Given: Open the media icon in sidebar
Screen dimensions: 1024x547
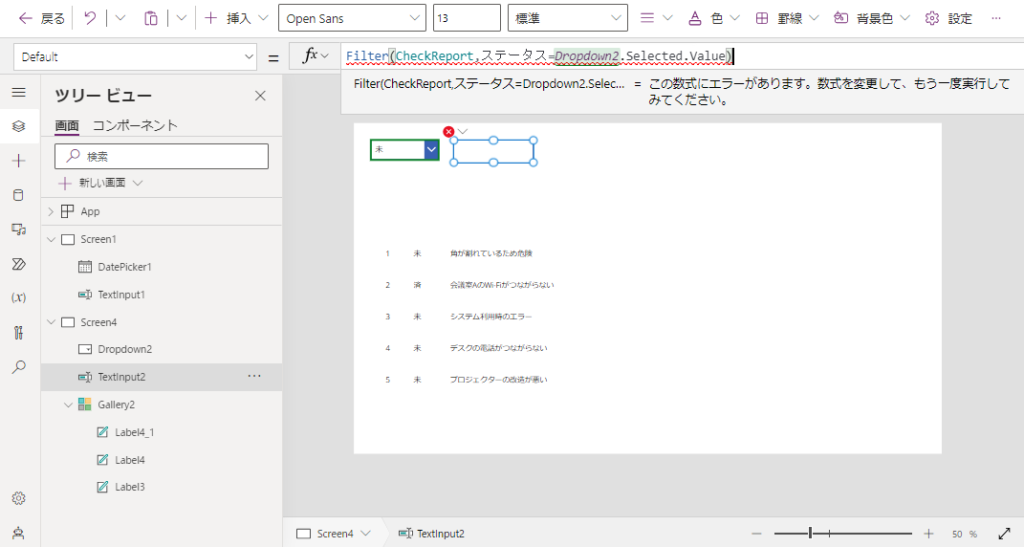Looking at the screenshot, I should [x=19, y=229].
